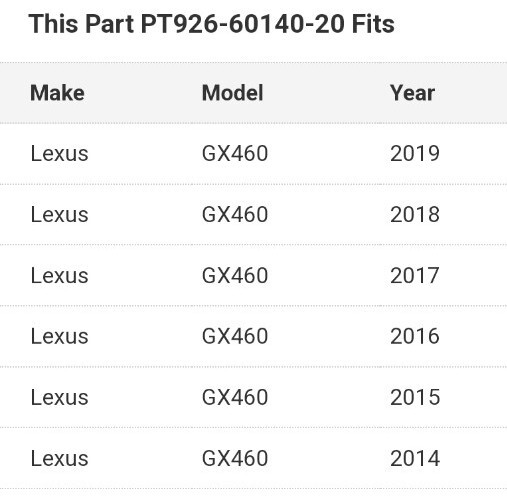
Task: Select the 2014 year cell
Action: click(x=415, y=458)
